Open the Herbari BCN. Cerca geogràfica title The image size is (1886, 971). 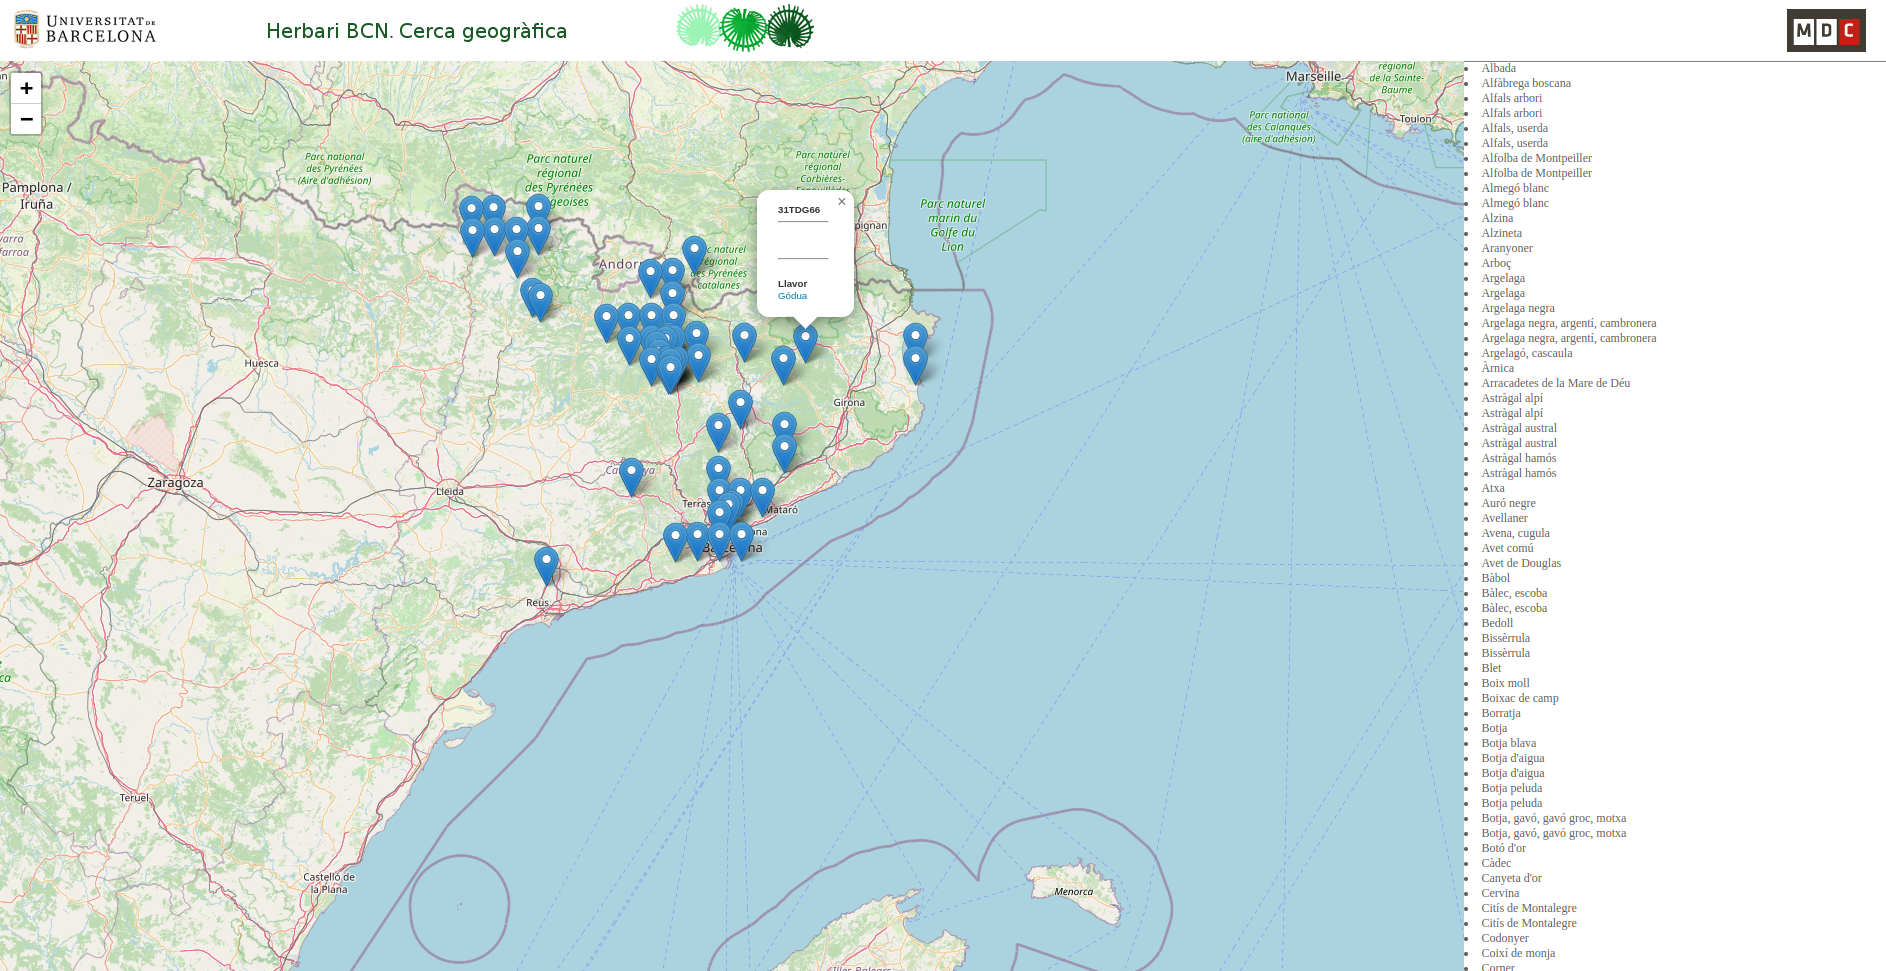coord(416,31)
